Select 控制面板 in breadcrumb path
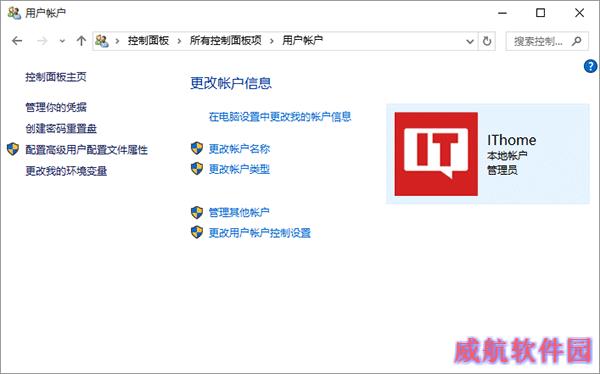The image size is (600, 374). click(x=148, y=40)
